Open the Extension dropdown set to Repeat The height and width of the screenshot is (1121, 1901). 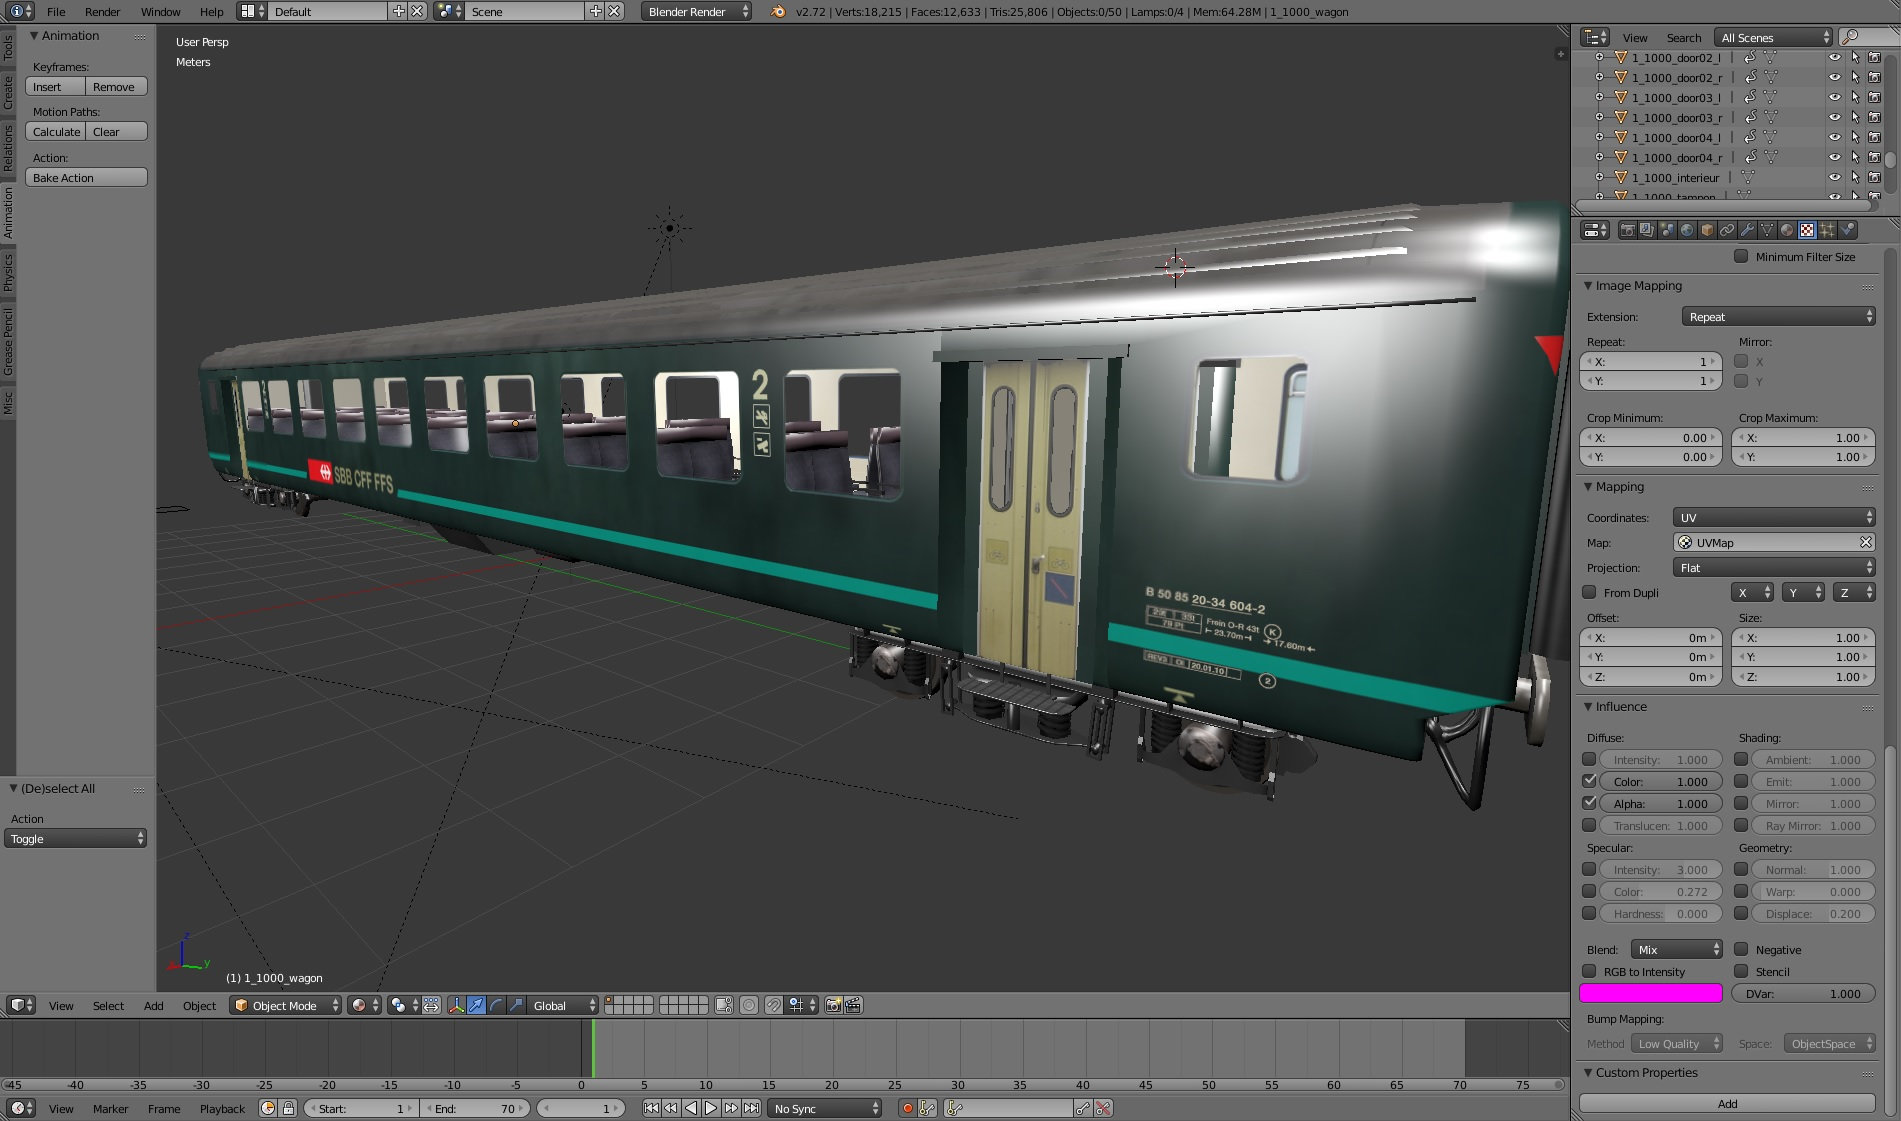pos(1778,316)
